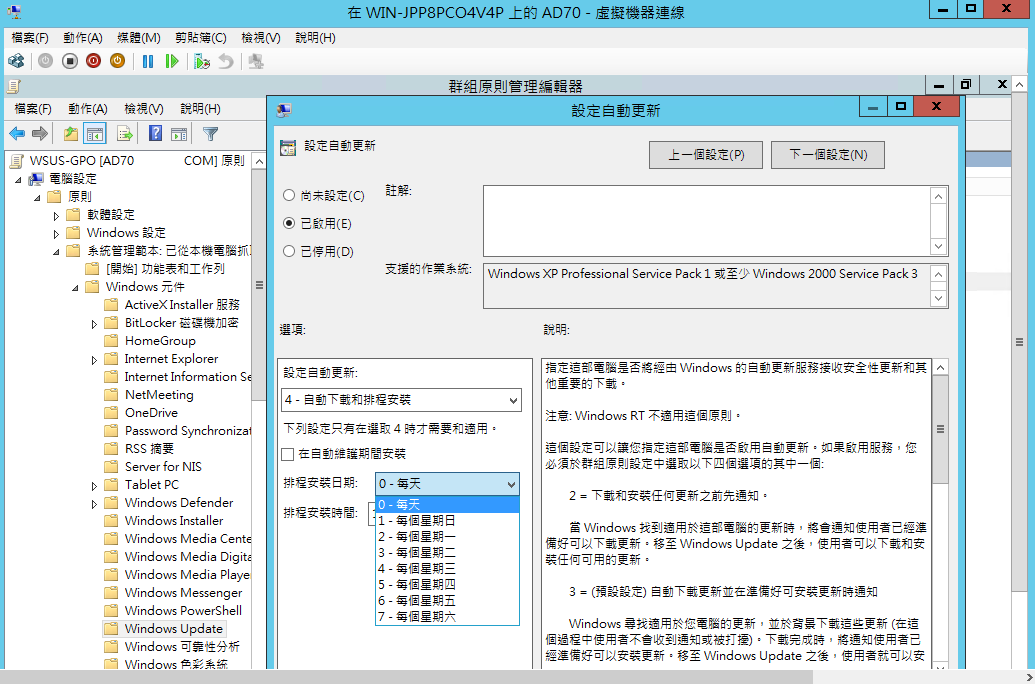Select the 尚未設定(C) radio button
This screenshot has width=1035, height=684.
[x=288, y=195]
